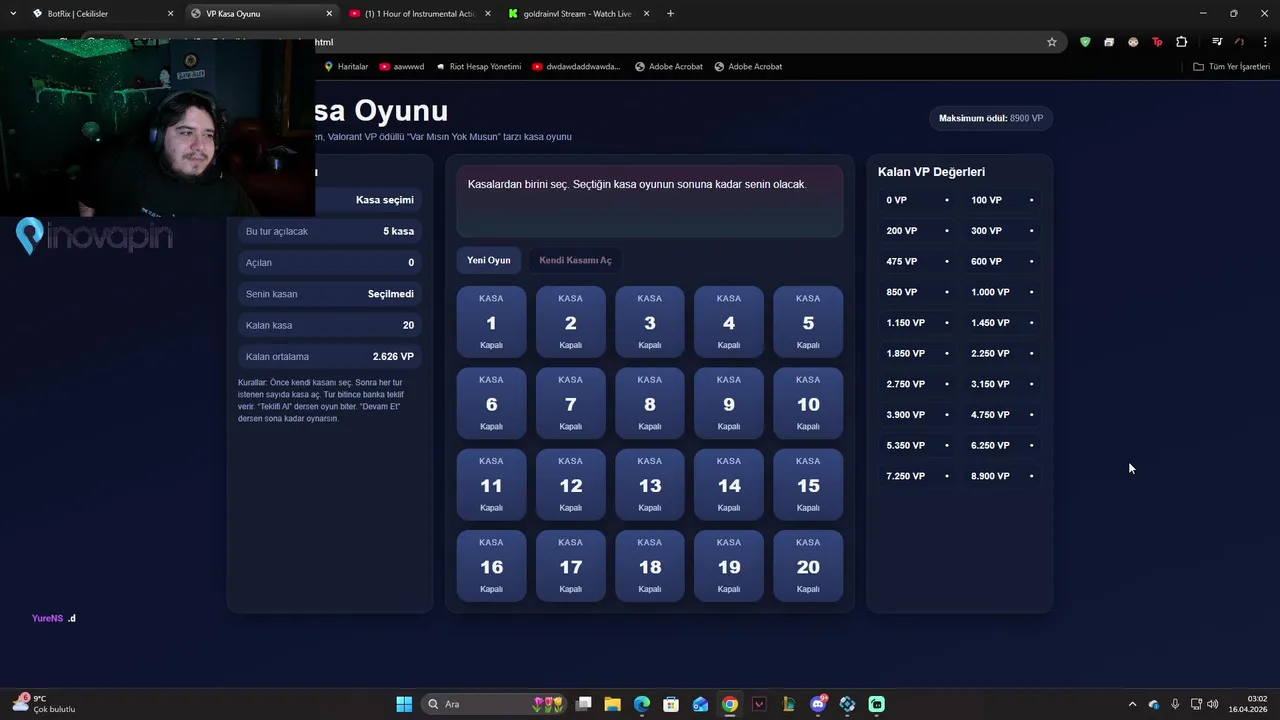Open Discord from the taskbar

pyautogui.click(x=818, y=704)
